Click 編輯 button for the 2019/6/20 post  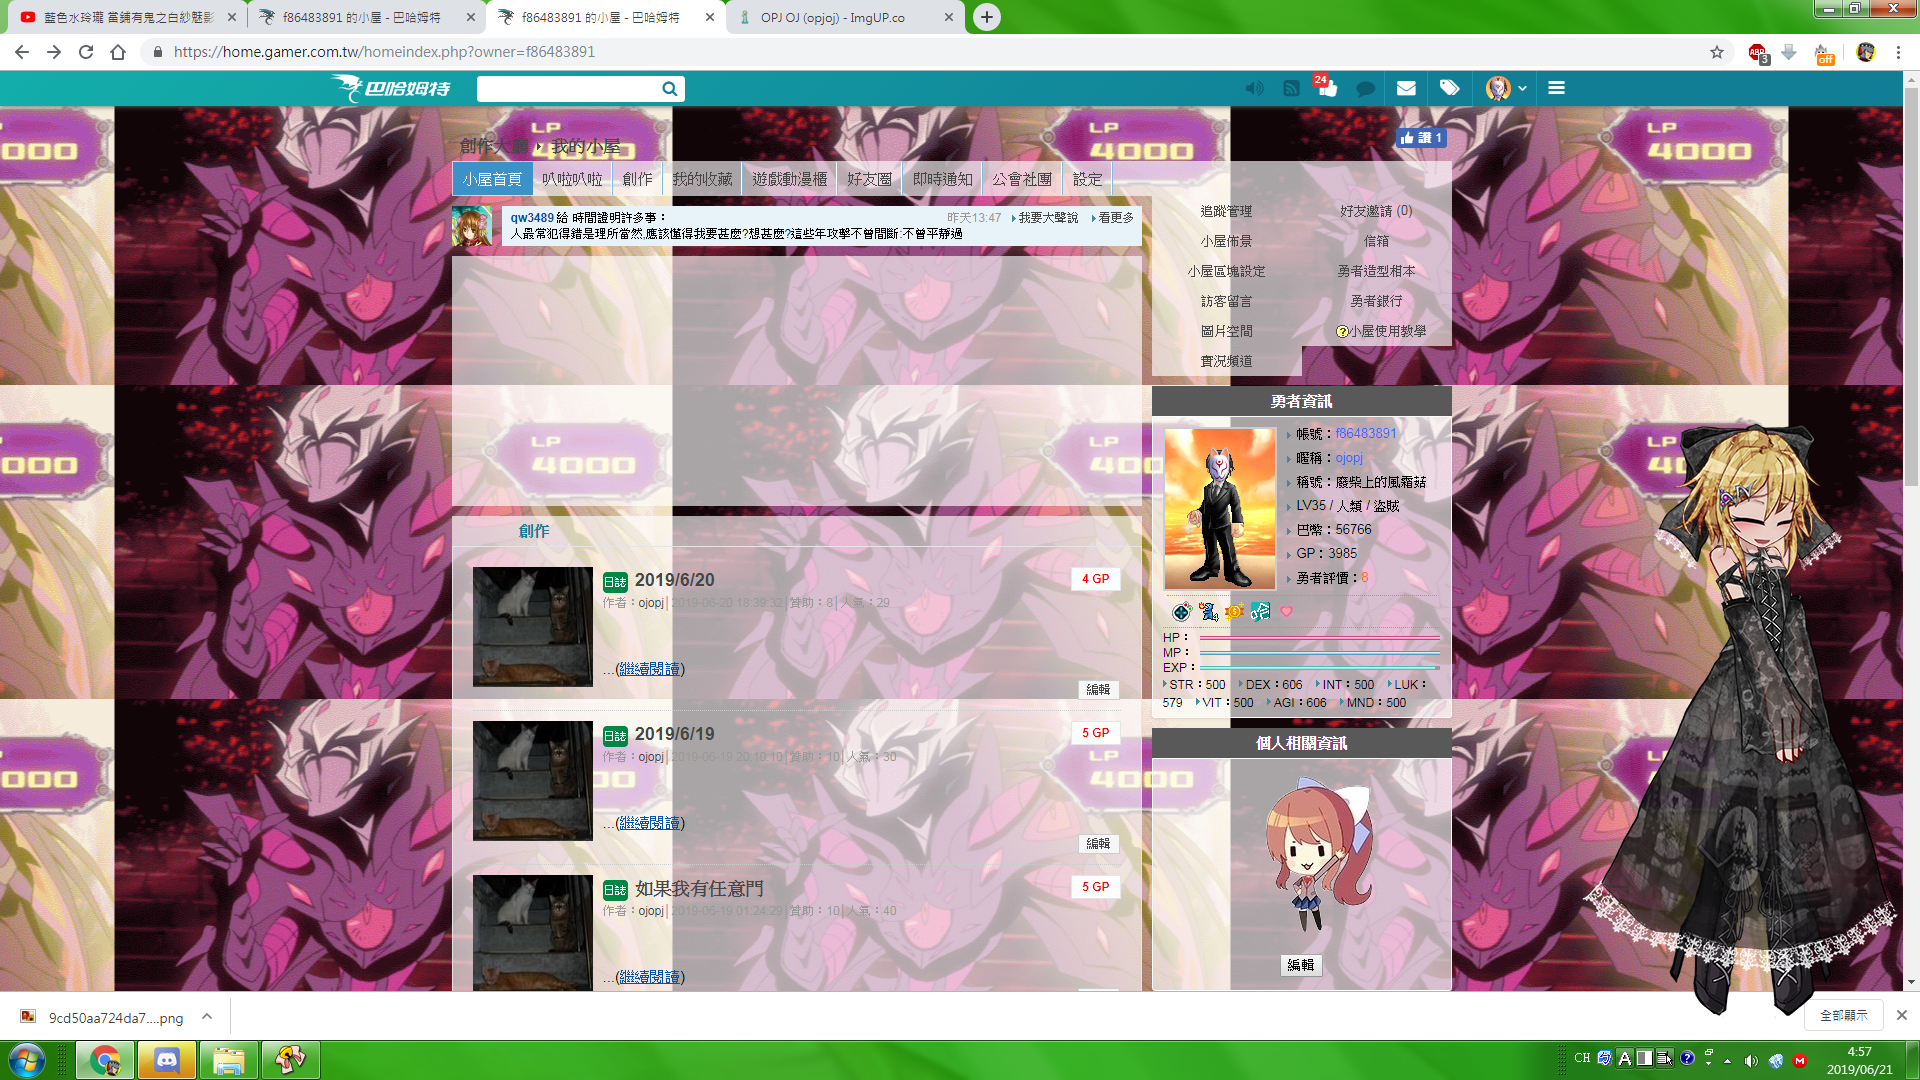pyautogui.click(x=1098, y=690)
